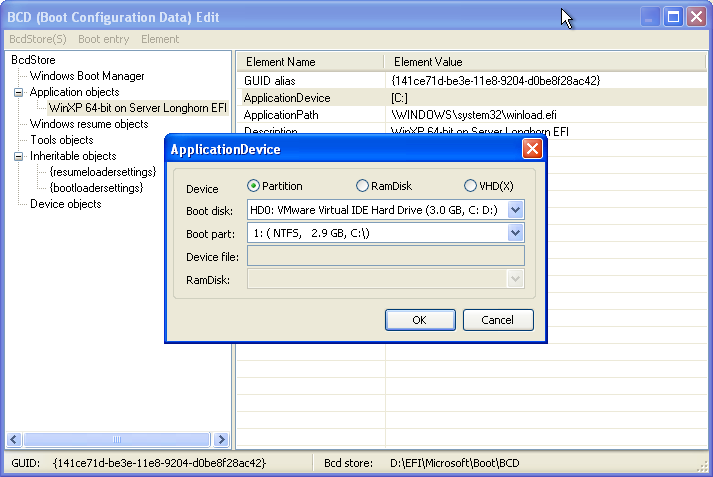This screenshot has width=713, height=477.
Task: Cancel the ApplicationDevice dialog
Action: point(497,320)
